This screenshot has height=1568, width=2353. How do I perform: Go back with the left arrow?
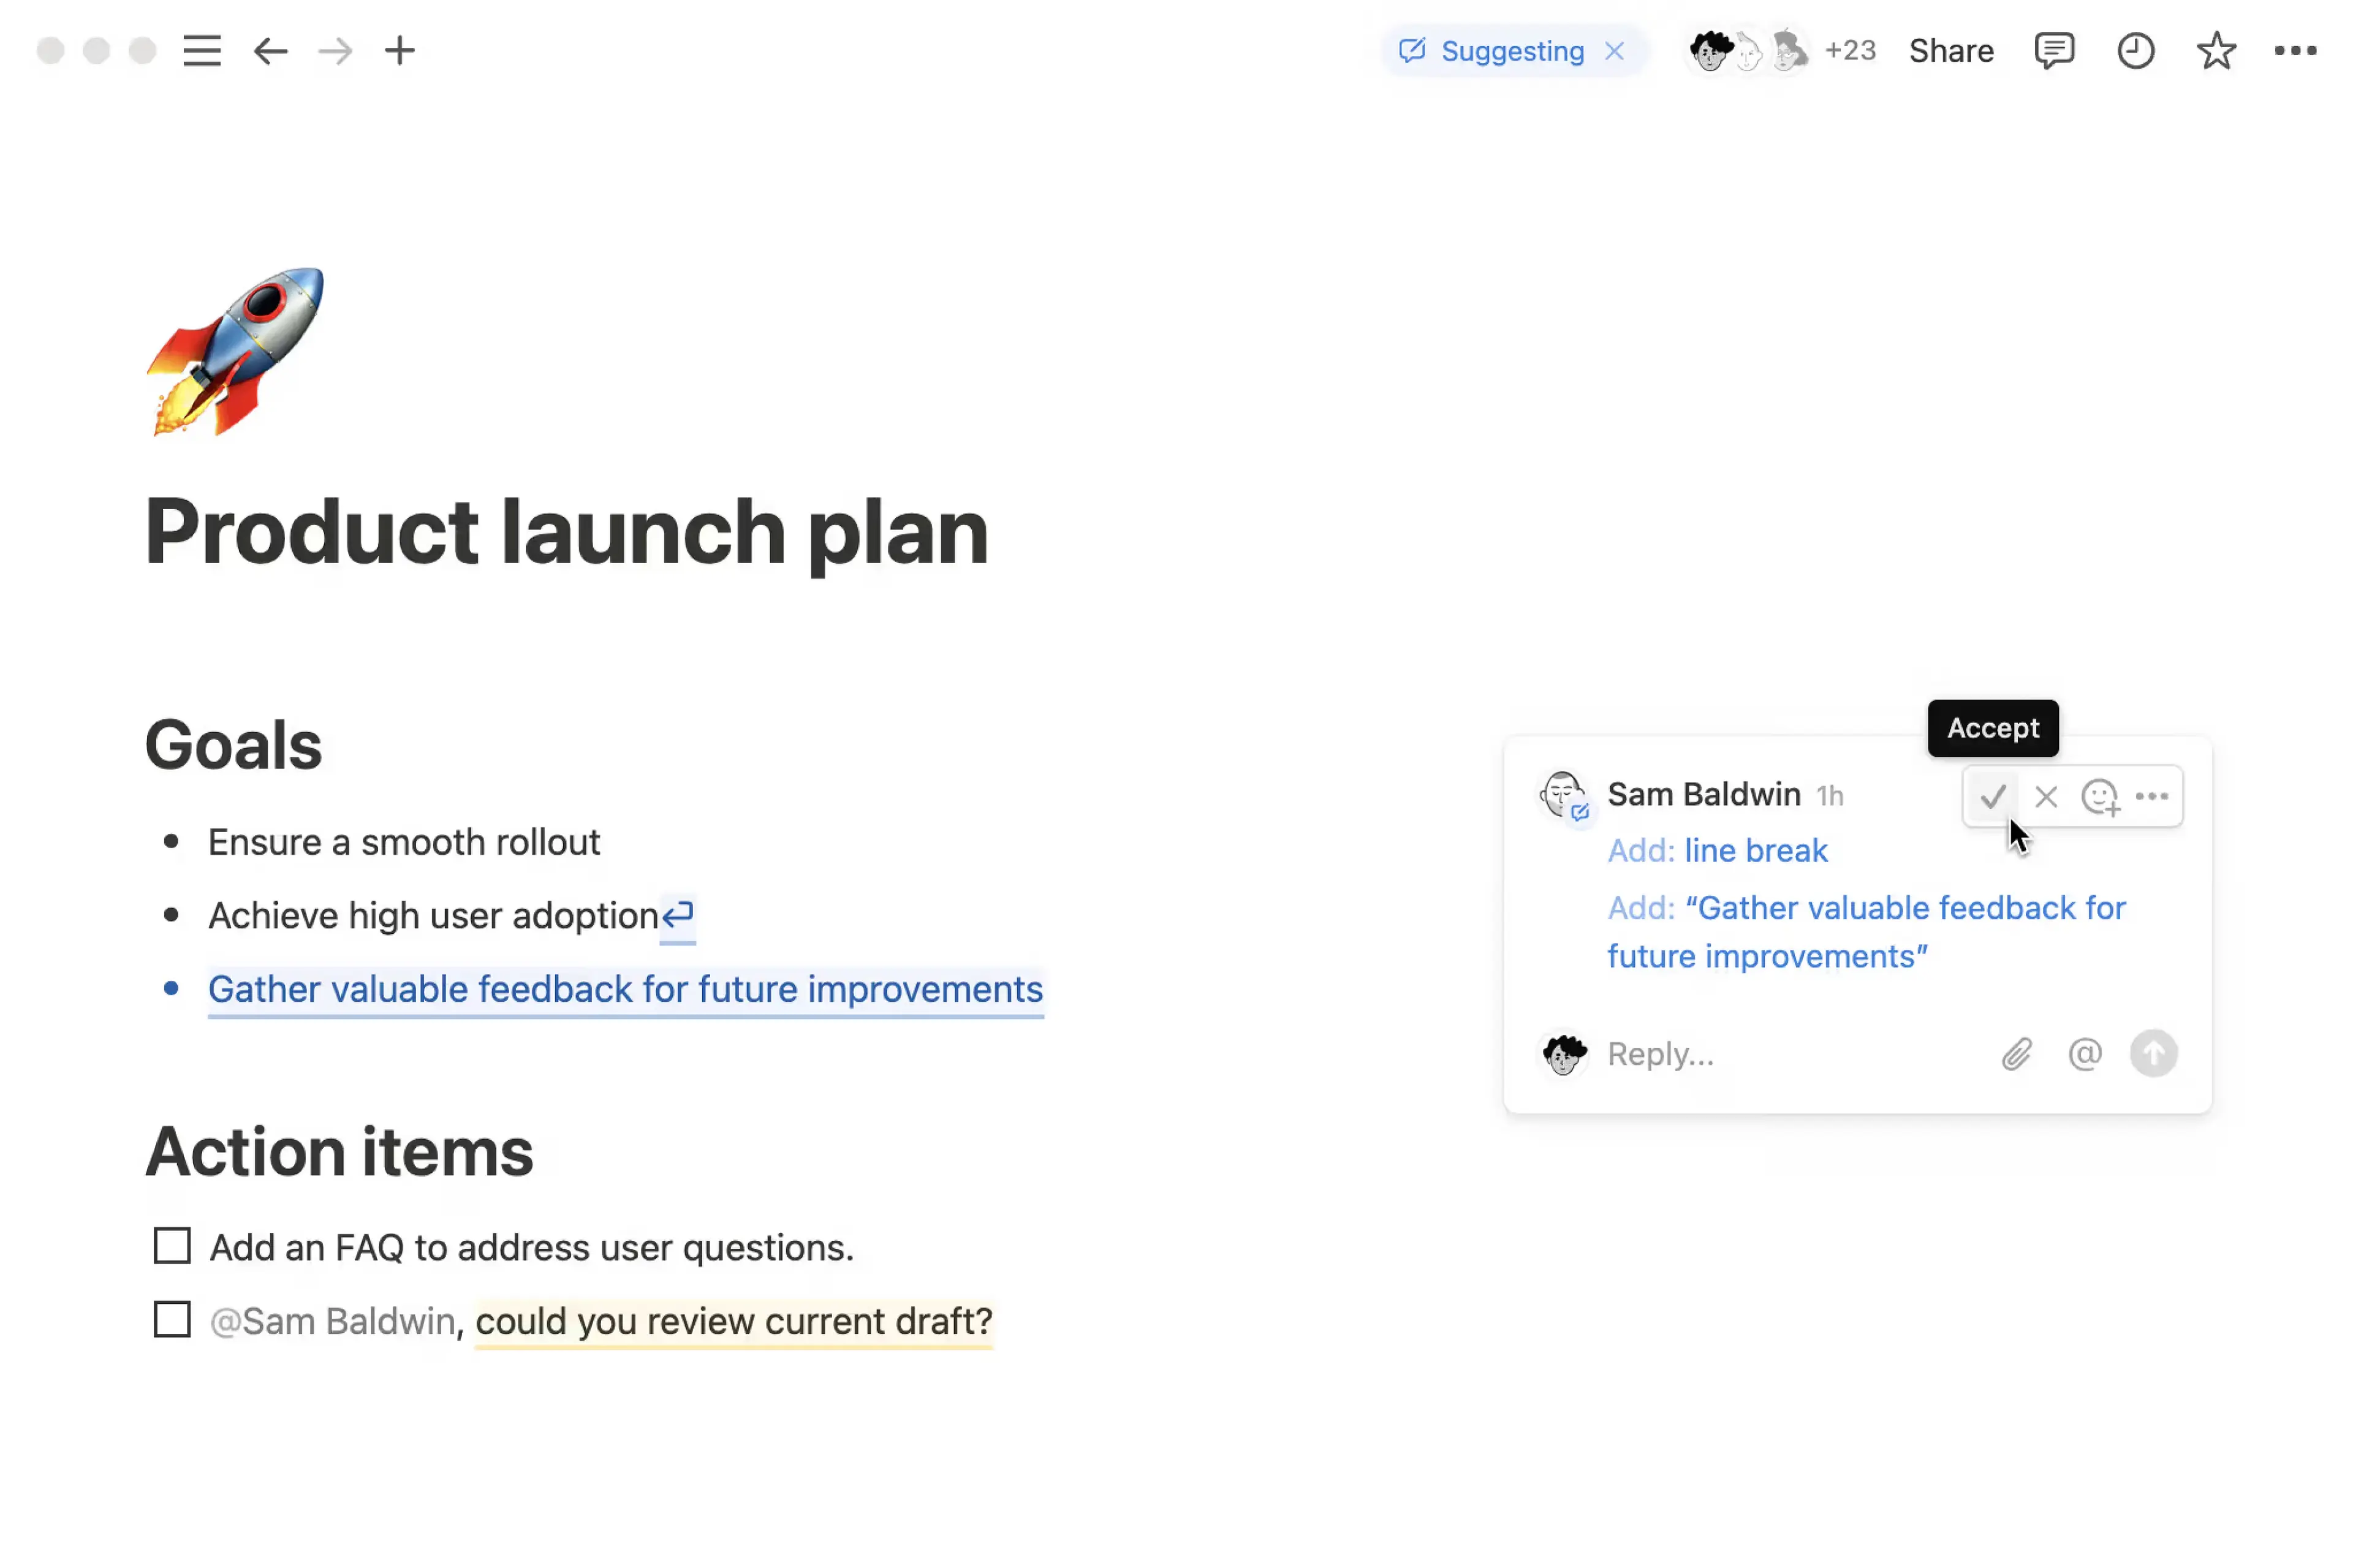[270, 51]
